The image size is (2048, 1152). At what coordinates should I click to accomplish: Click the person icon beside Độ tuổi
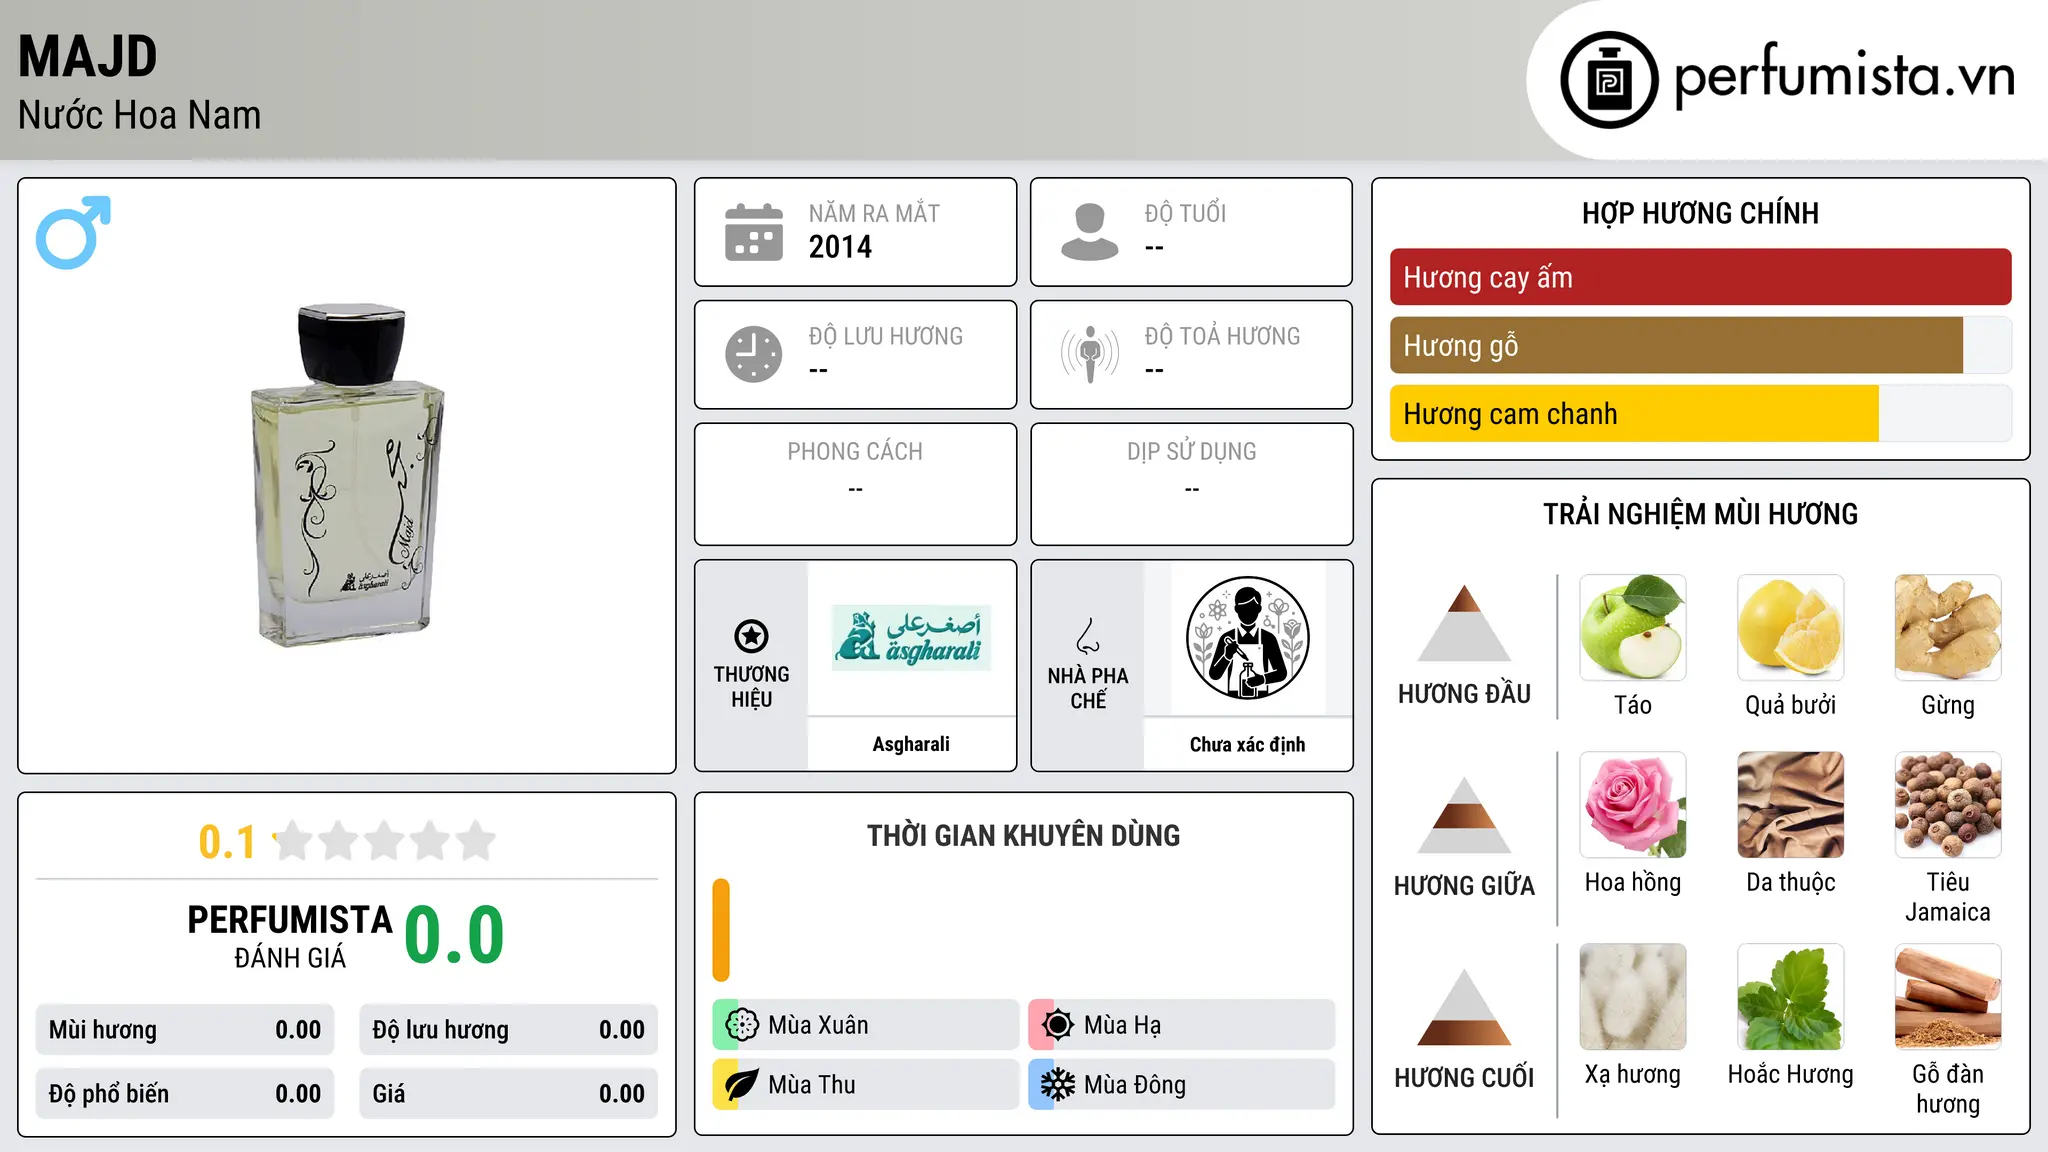pos(1090,232)
